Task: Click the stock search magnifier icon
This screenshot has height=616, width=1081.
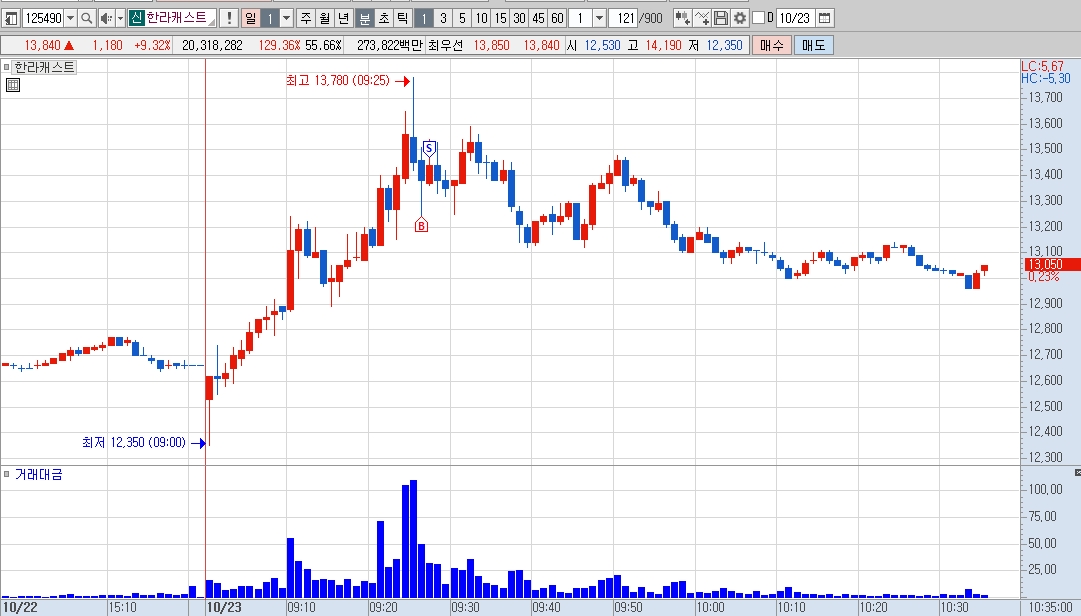Action: click(86, 18)
